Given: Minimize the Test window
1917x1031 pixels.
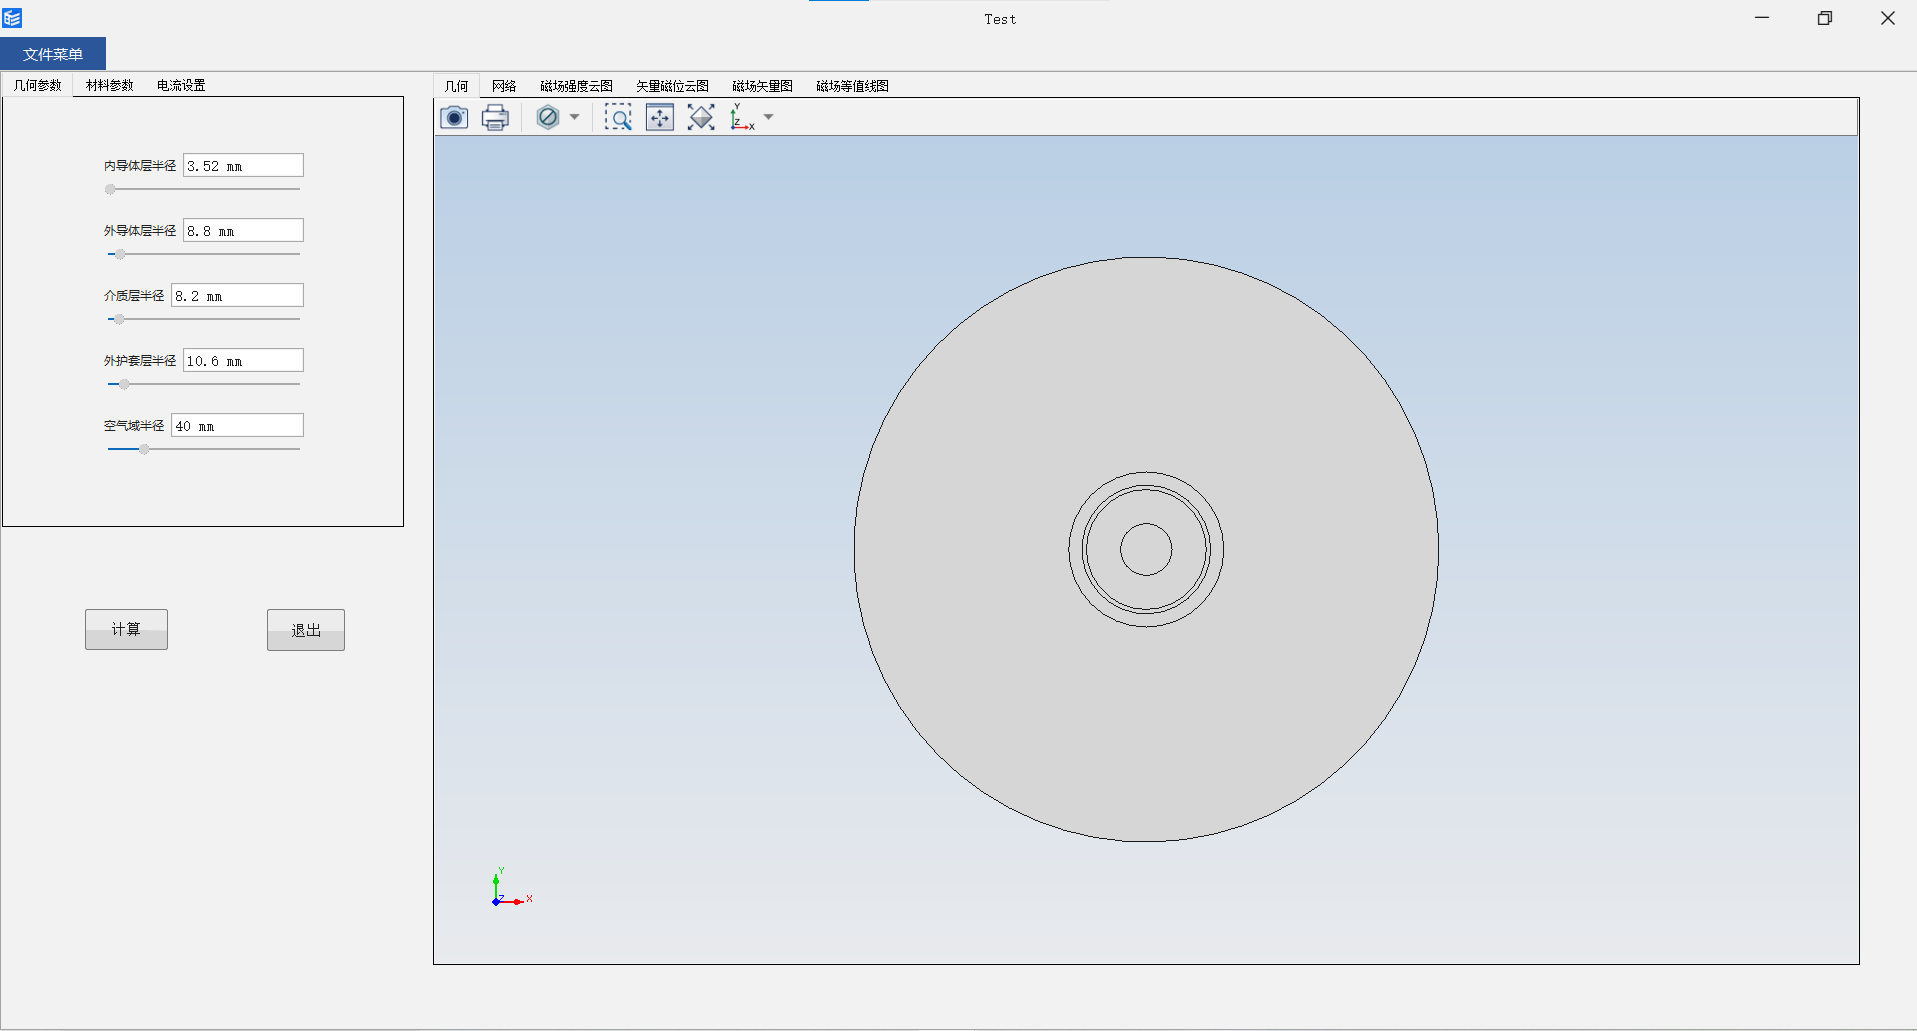Looking at the screenshot, I should [1762, 18].
